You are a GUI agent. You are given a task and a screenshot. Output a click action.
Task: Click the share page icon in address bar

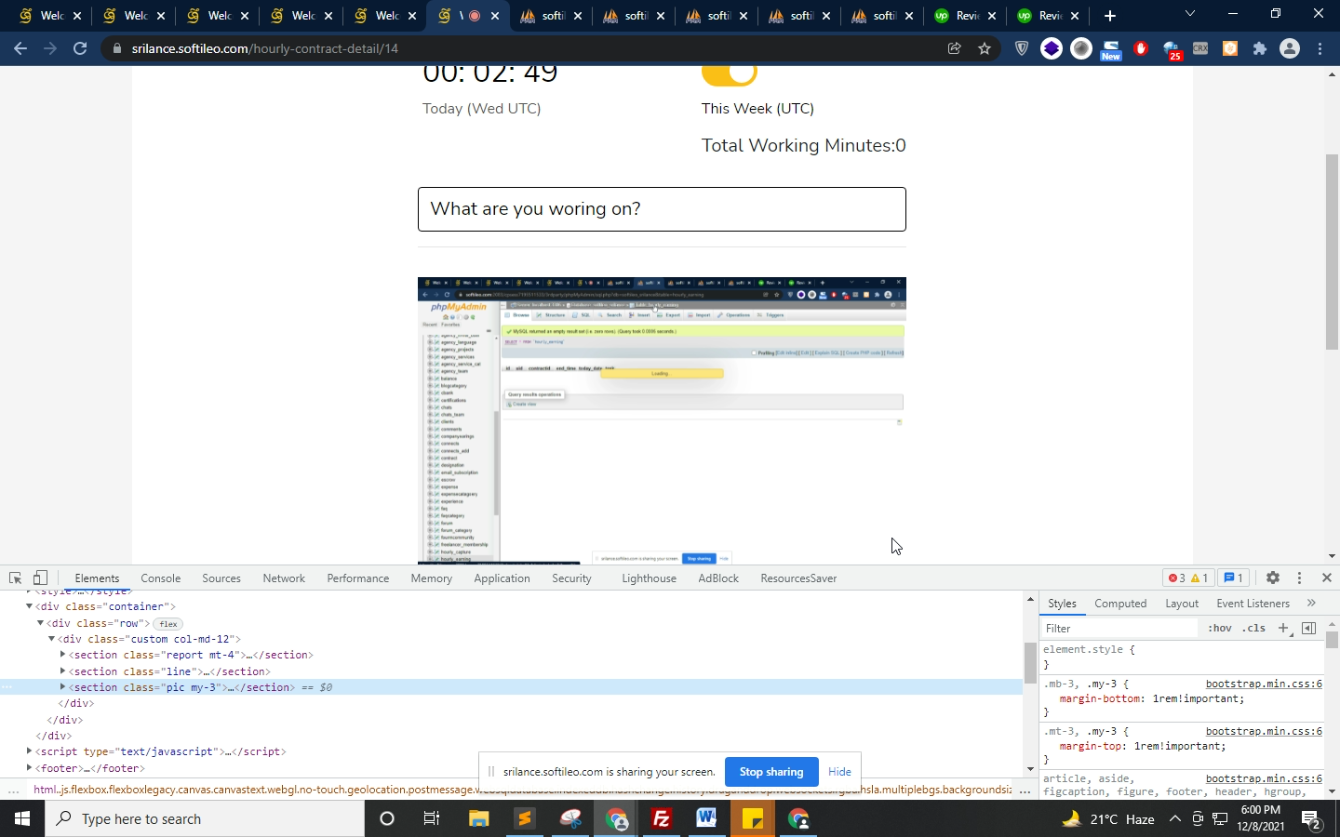click(x=954, y=48)
